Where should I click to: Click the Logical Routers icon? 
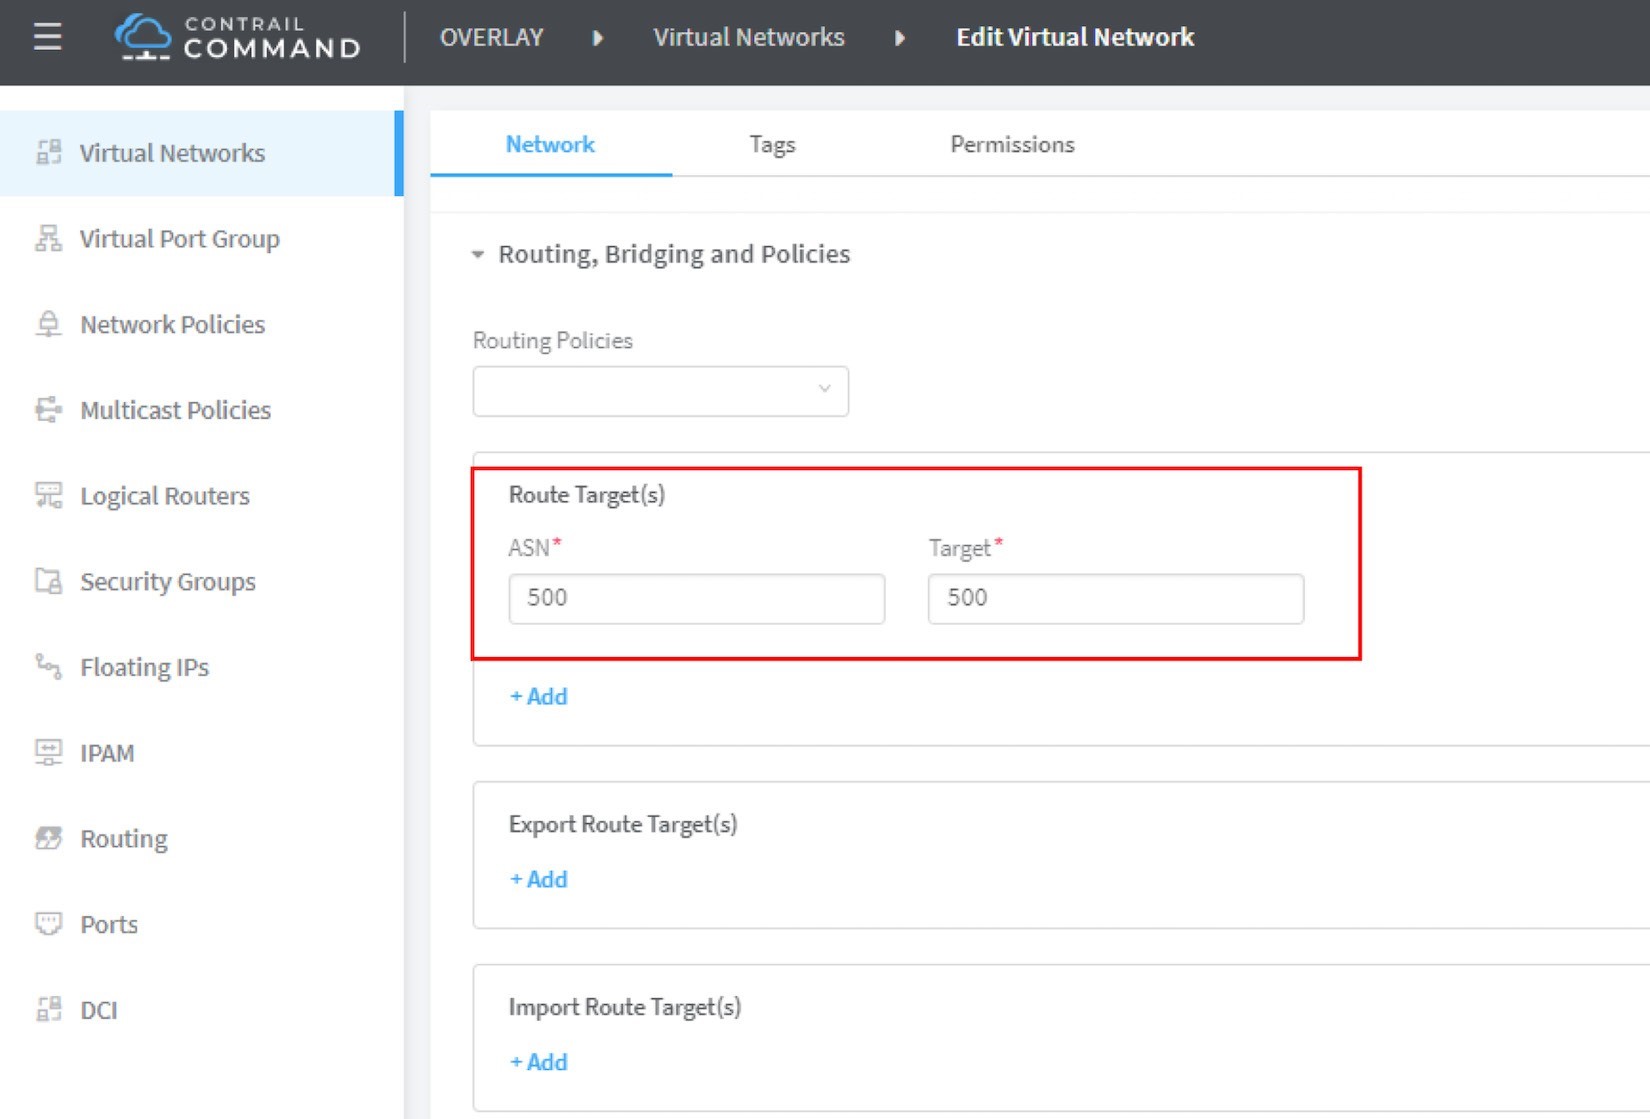tap(48, 495)
